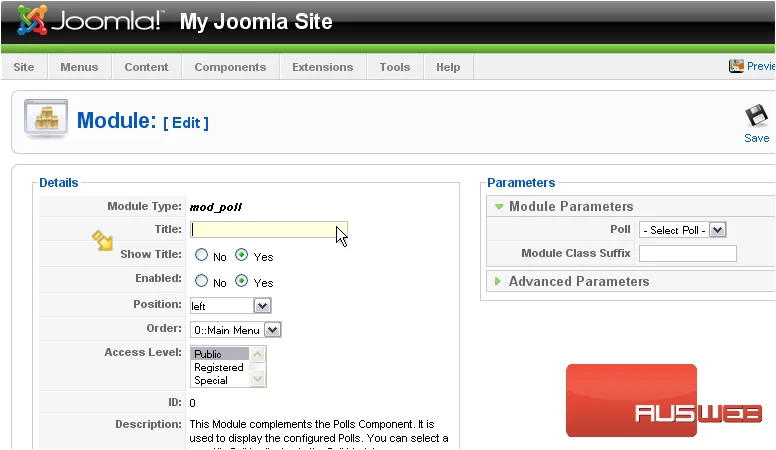
Task: Set Show Title to No
Action: pos(201,255)
